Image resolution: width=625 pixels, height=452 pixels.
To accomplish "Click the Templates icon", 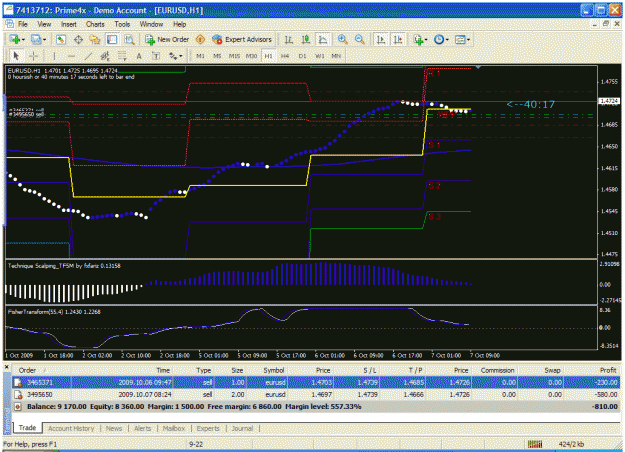I will pyautogui.click(x=460, y=39).
